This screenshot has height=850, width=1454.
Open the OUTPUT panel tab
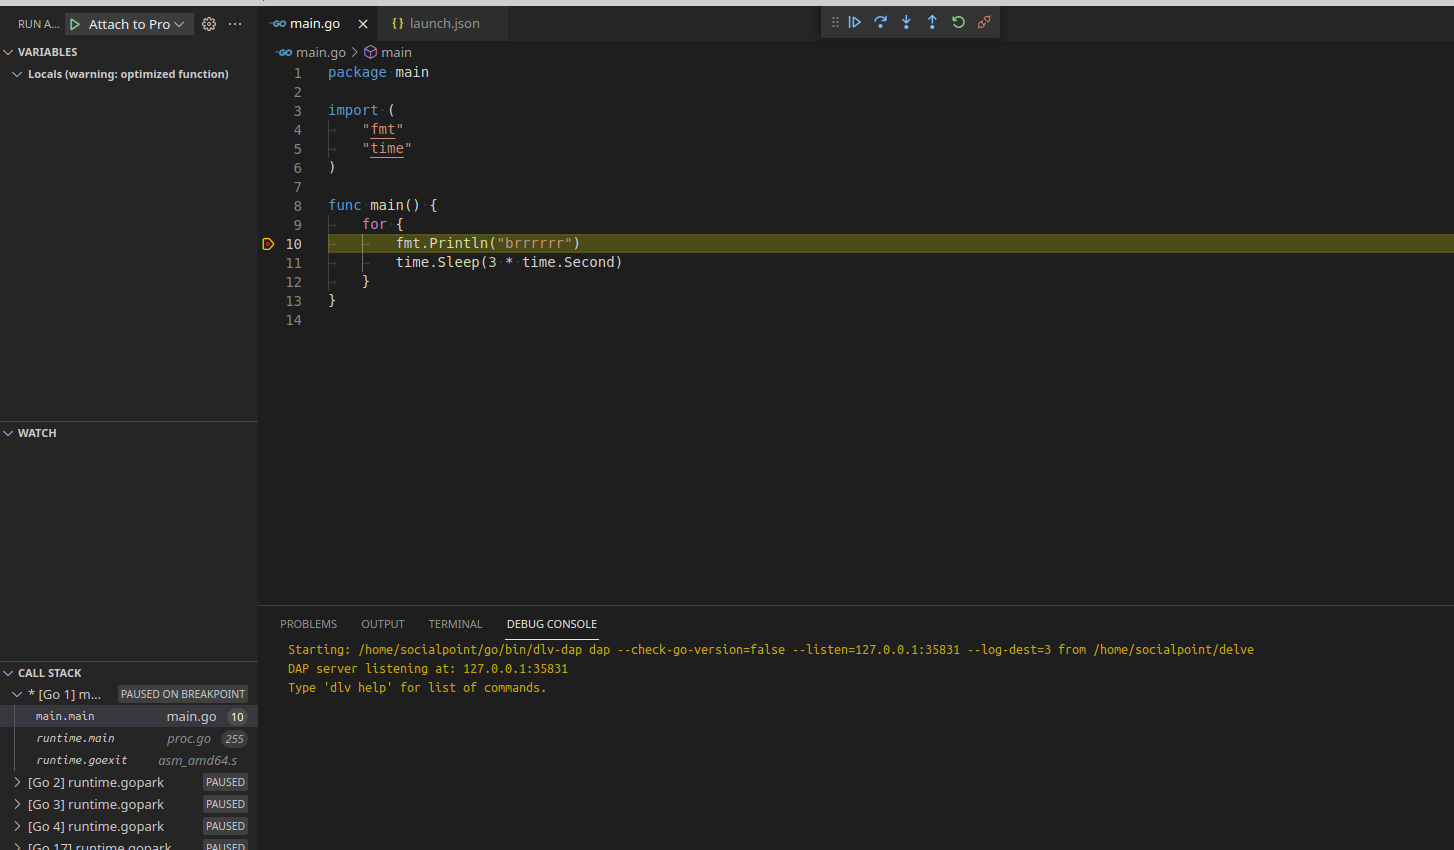click(383, 624)
